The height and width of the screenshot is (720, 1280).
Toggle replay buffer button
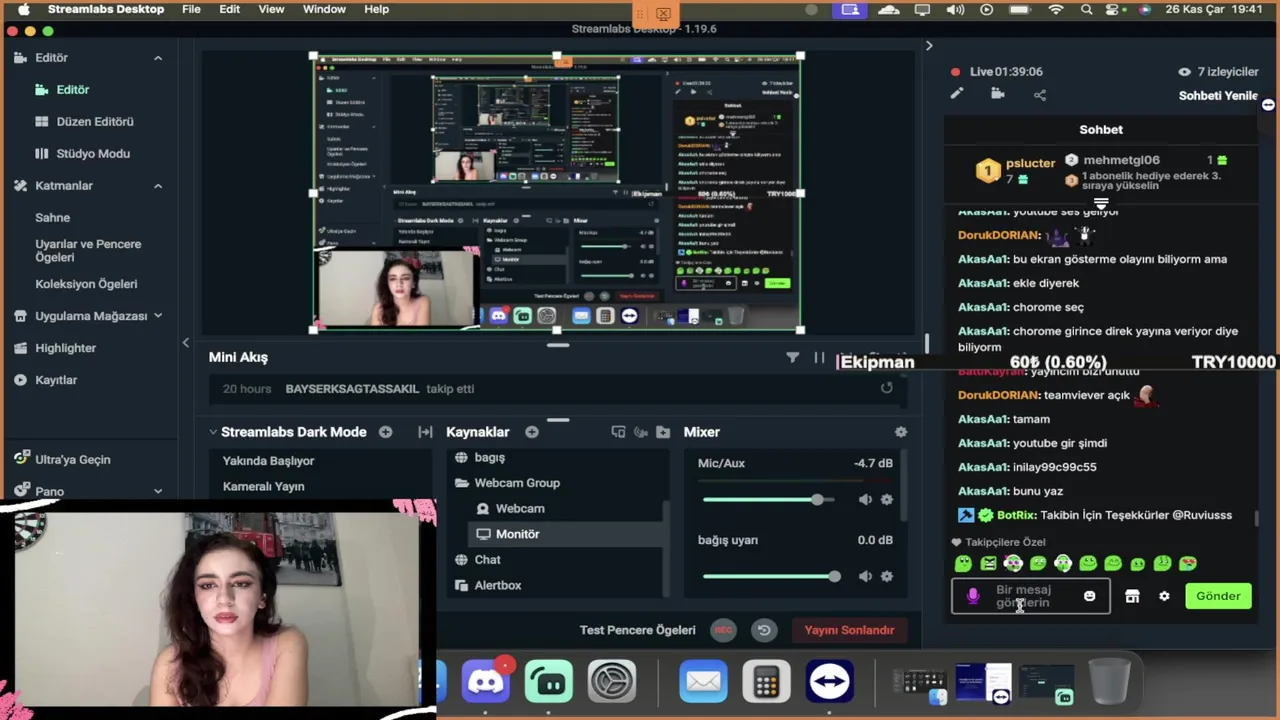pyautogui.click(x=764, y=630)
